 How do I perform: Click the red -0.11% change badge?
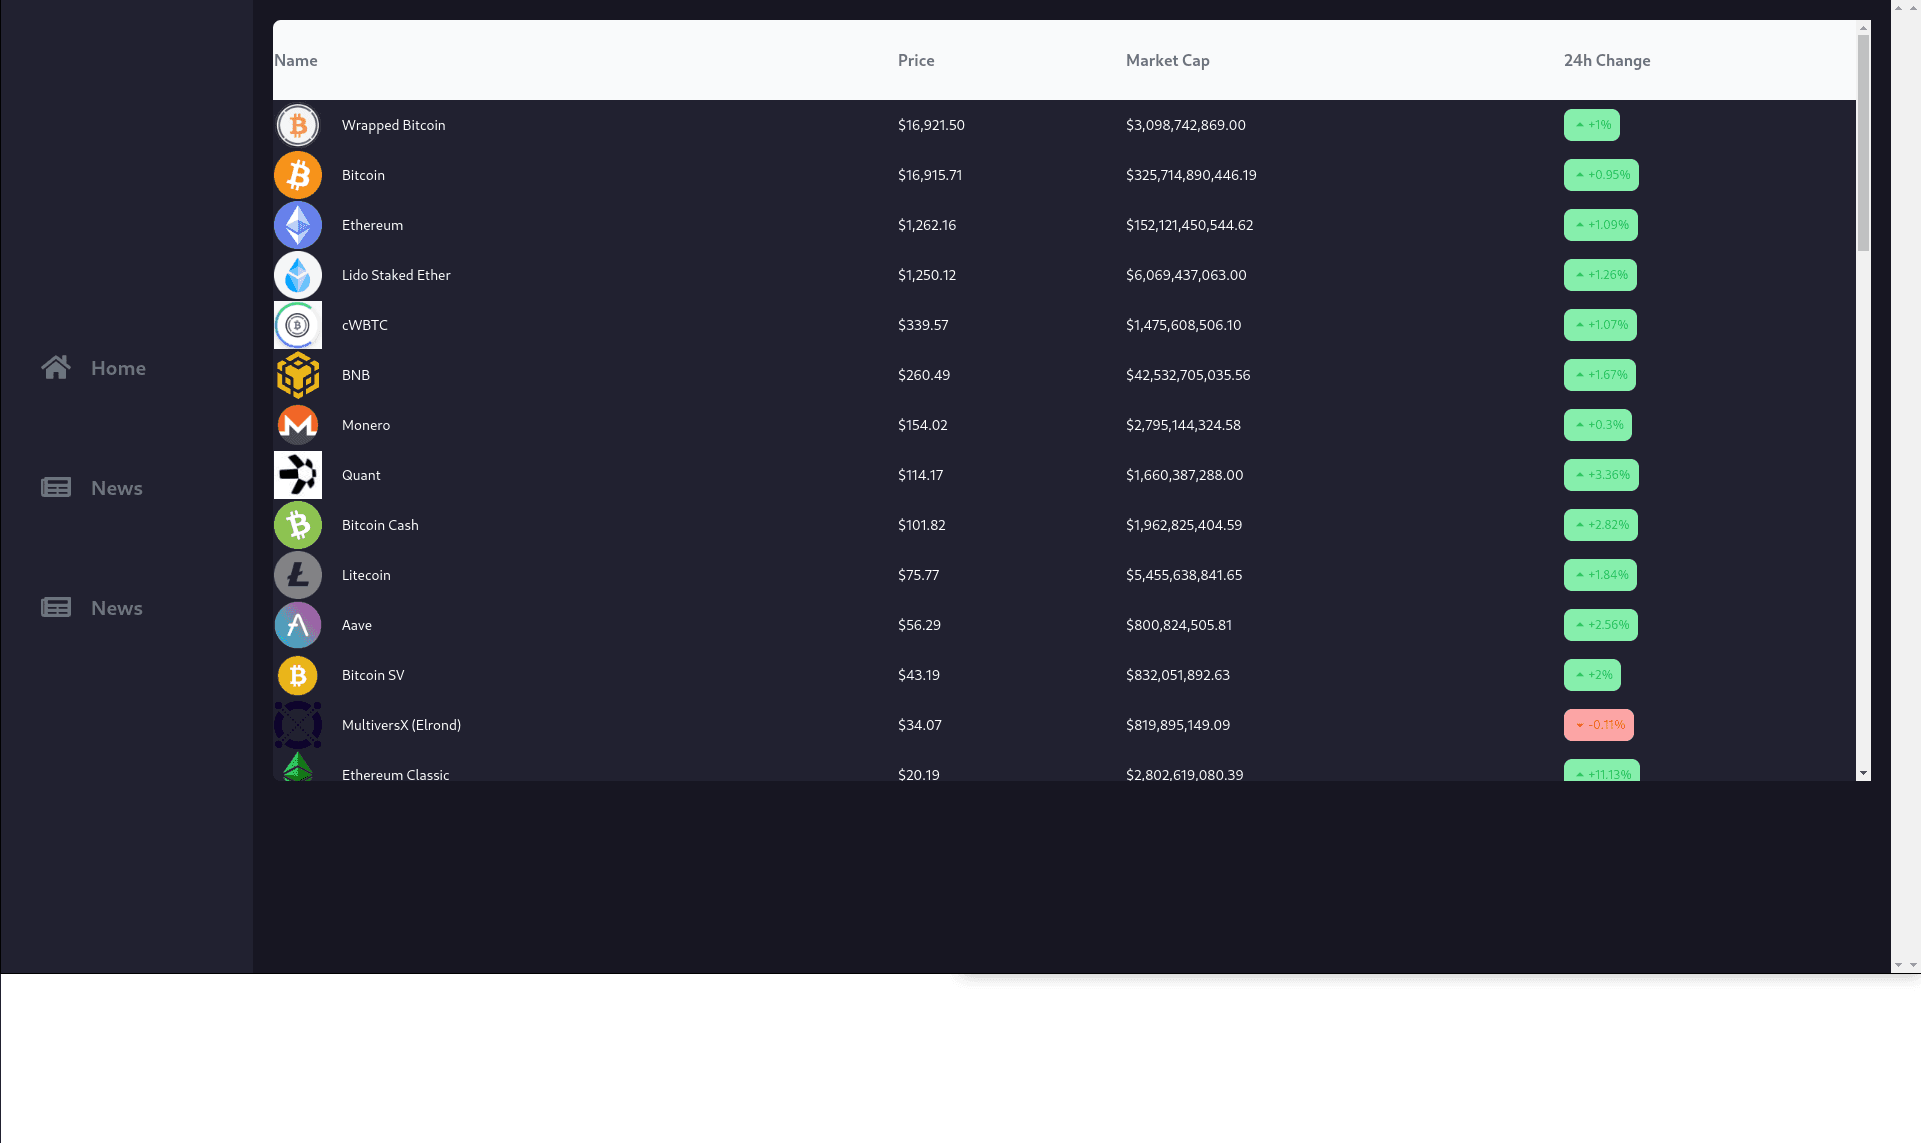(1598, 725)
